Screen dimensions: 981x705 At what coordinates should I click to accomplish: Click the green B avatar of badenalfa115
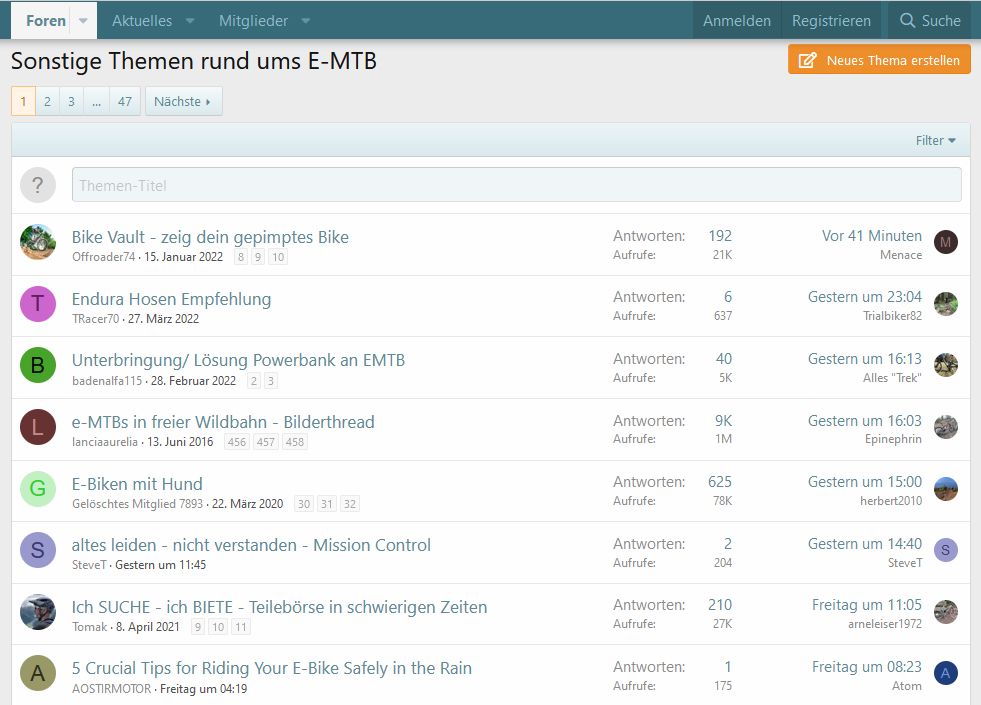tap(38, 366)
